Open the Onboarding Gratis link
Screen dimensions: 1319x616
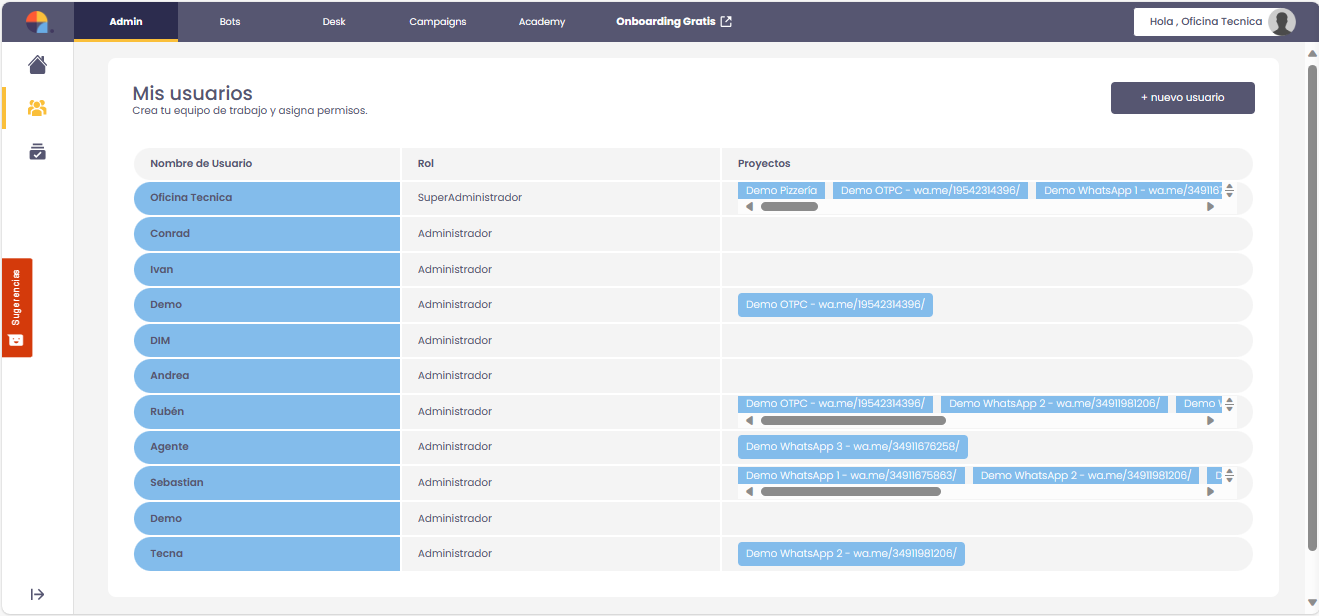(x=666, y=22)
